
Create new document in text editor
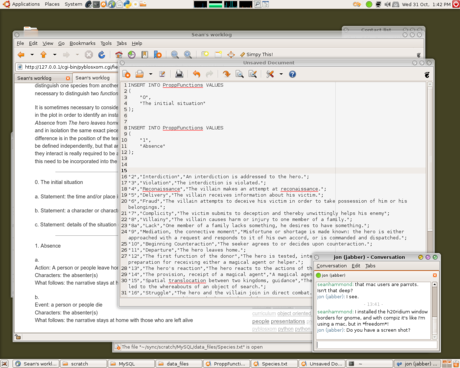pyautogui.click(x=127, y=74)
